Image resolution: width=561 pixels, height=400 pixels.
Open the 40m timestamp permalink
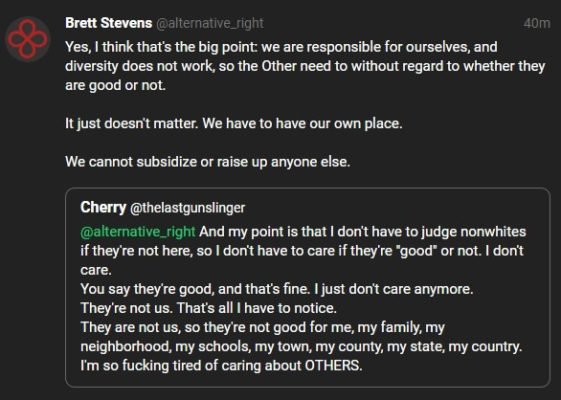click(537, 23)
